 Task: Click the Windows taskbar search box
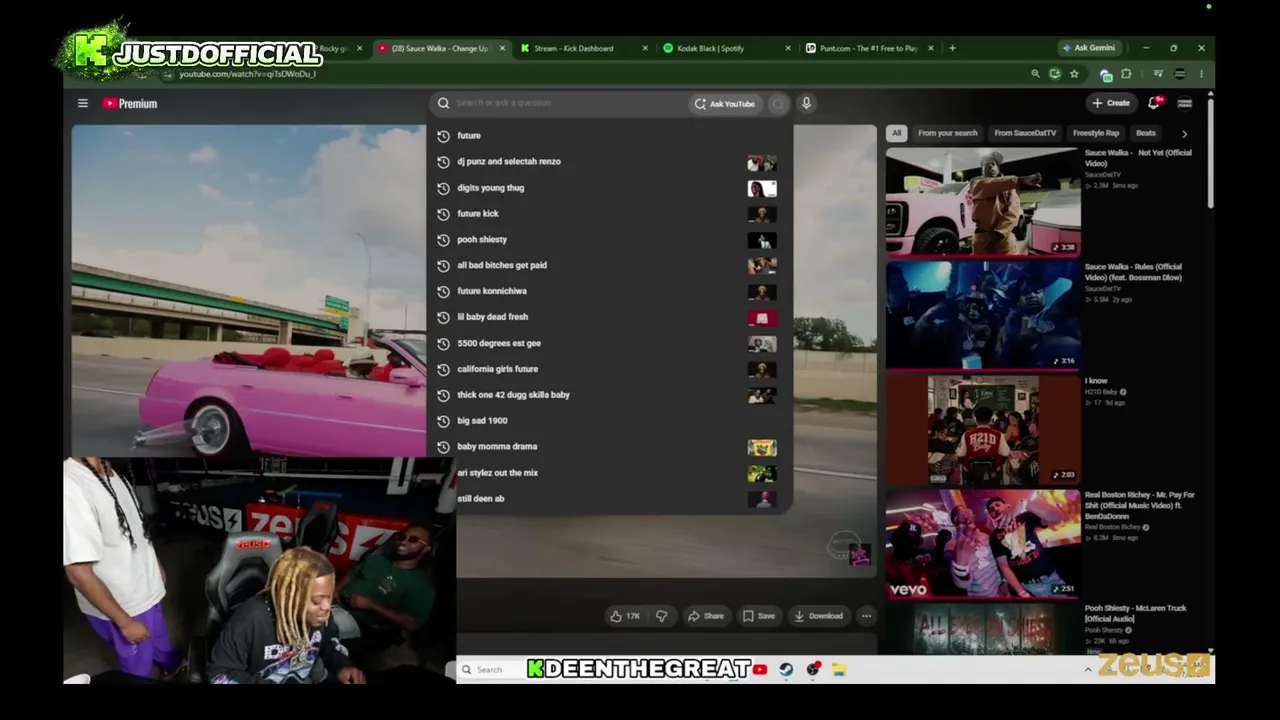490,670
